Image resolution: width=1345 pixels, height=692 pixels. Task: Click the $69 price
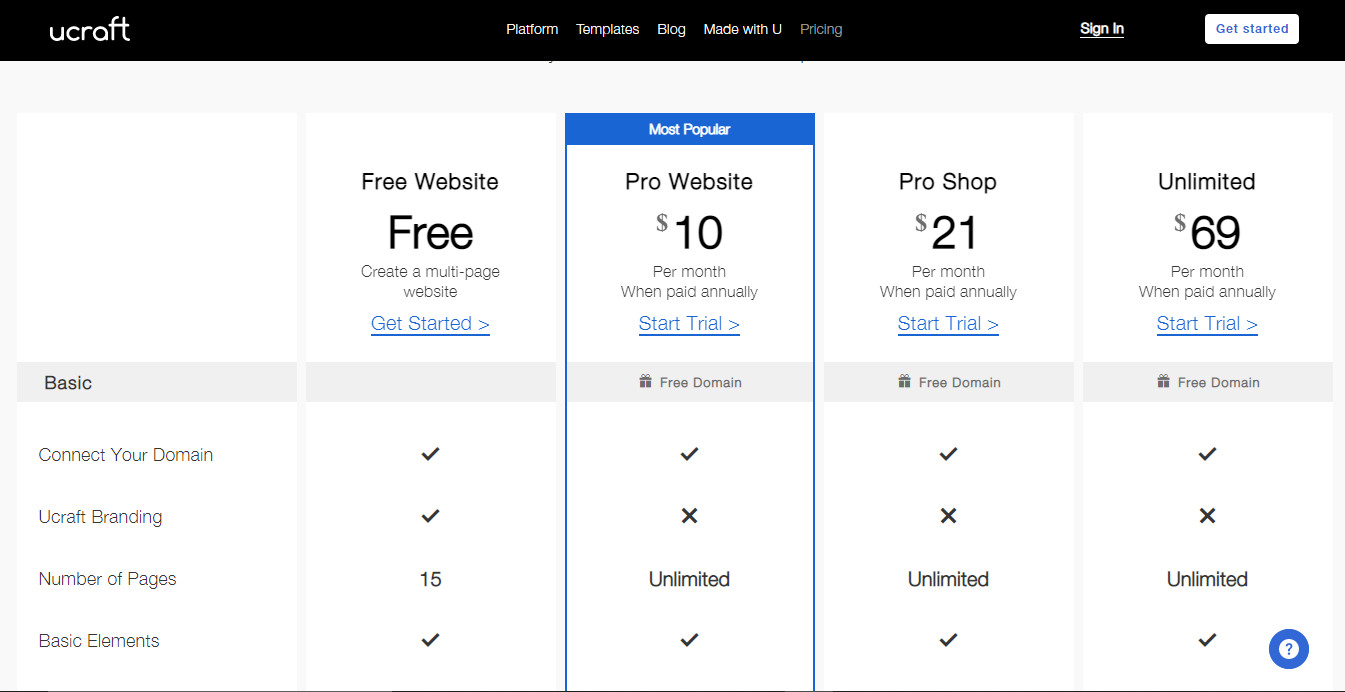1207,233
